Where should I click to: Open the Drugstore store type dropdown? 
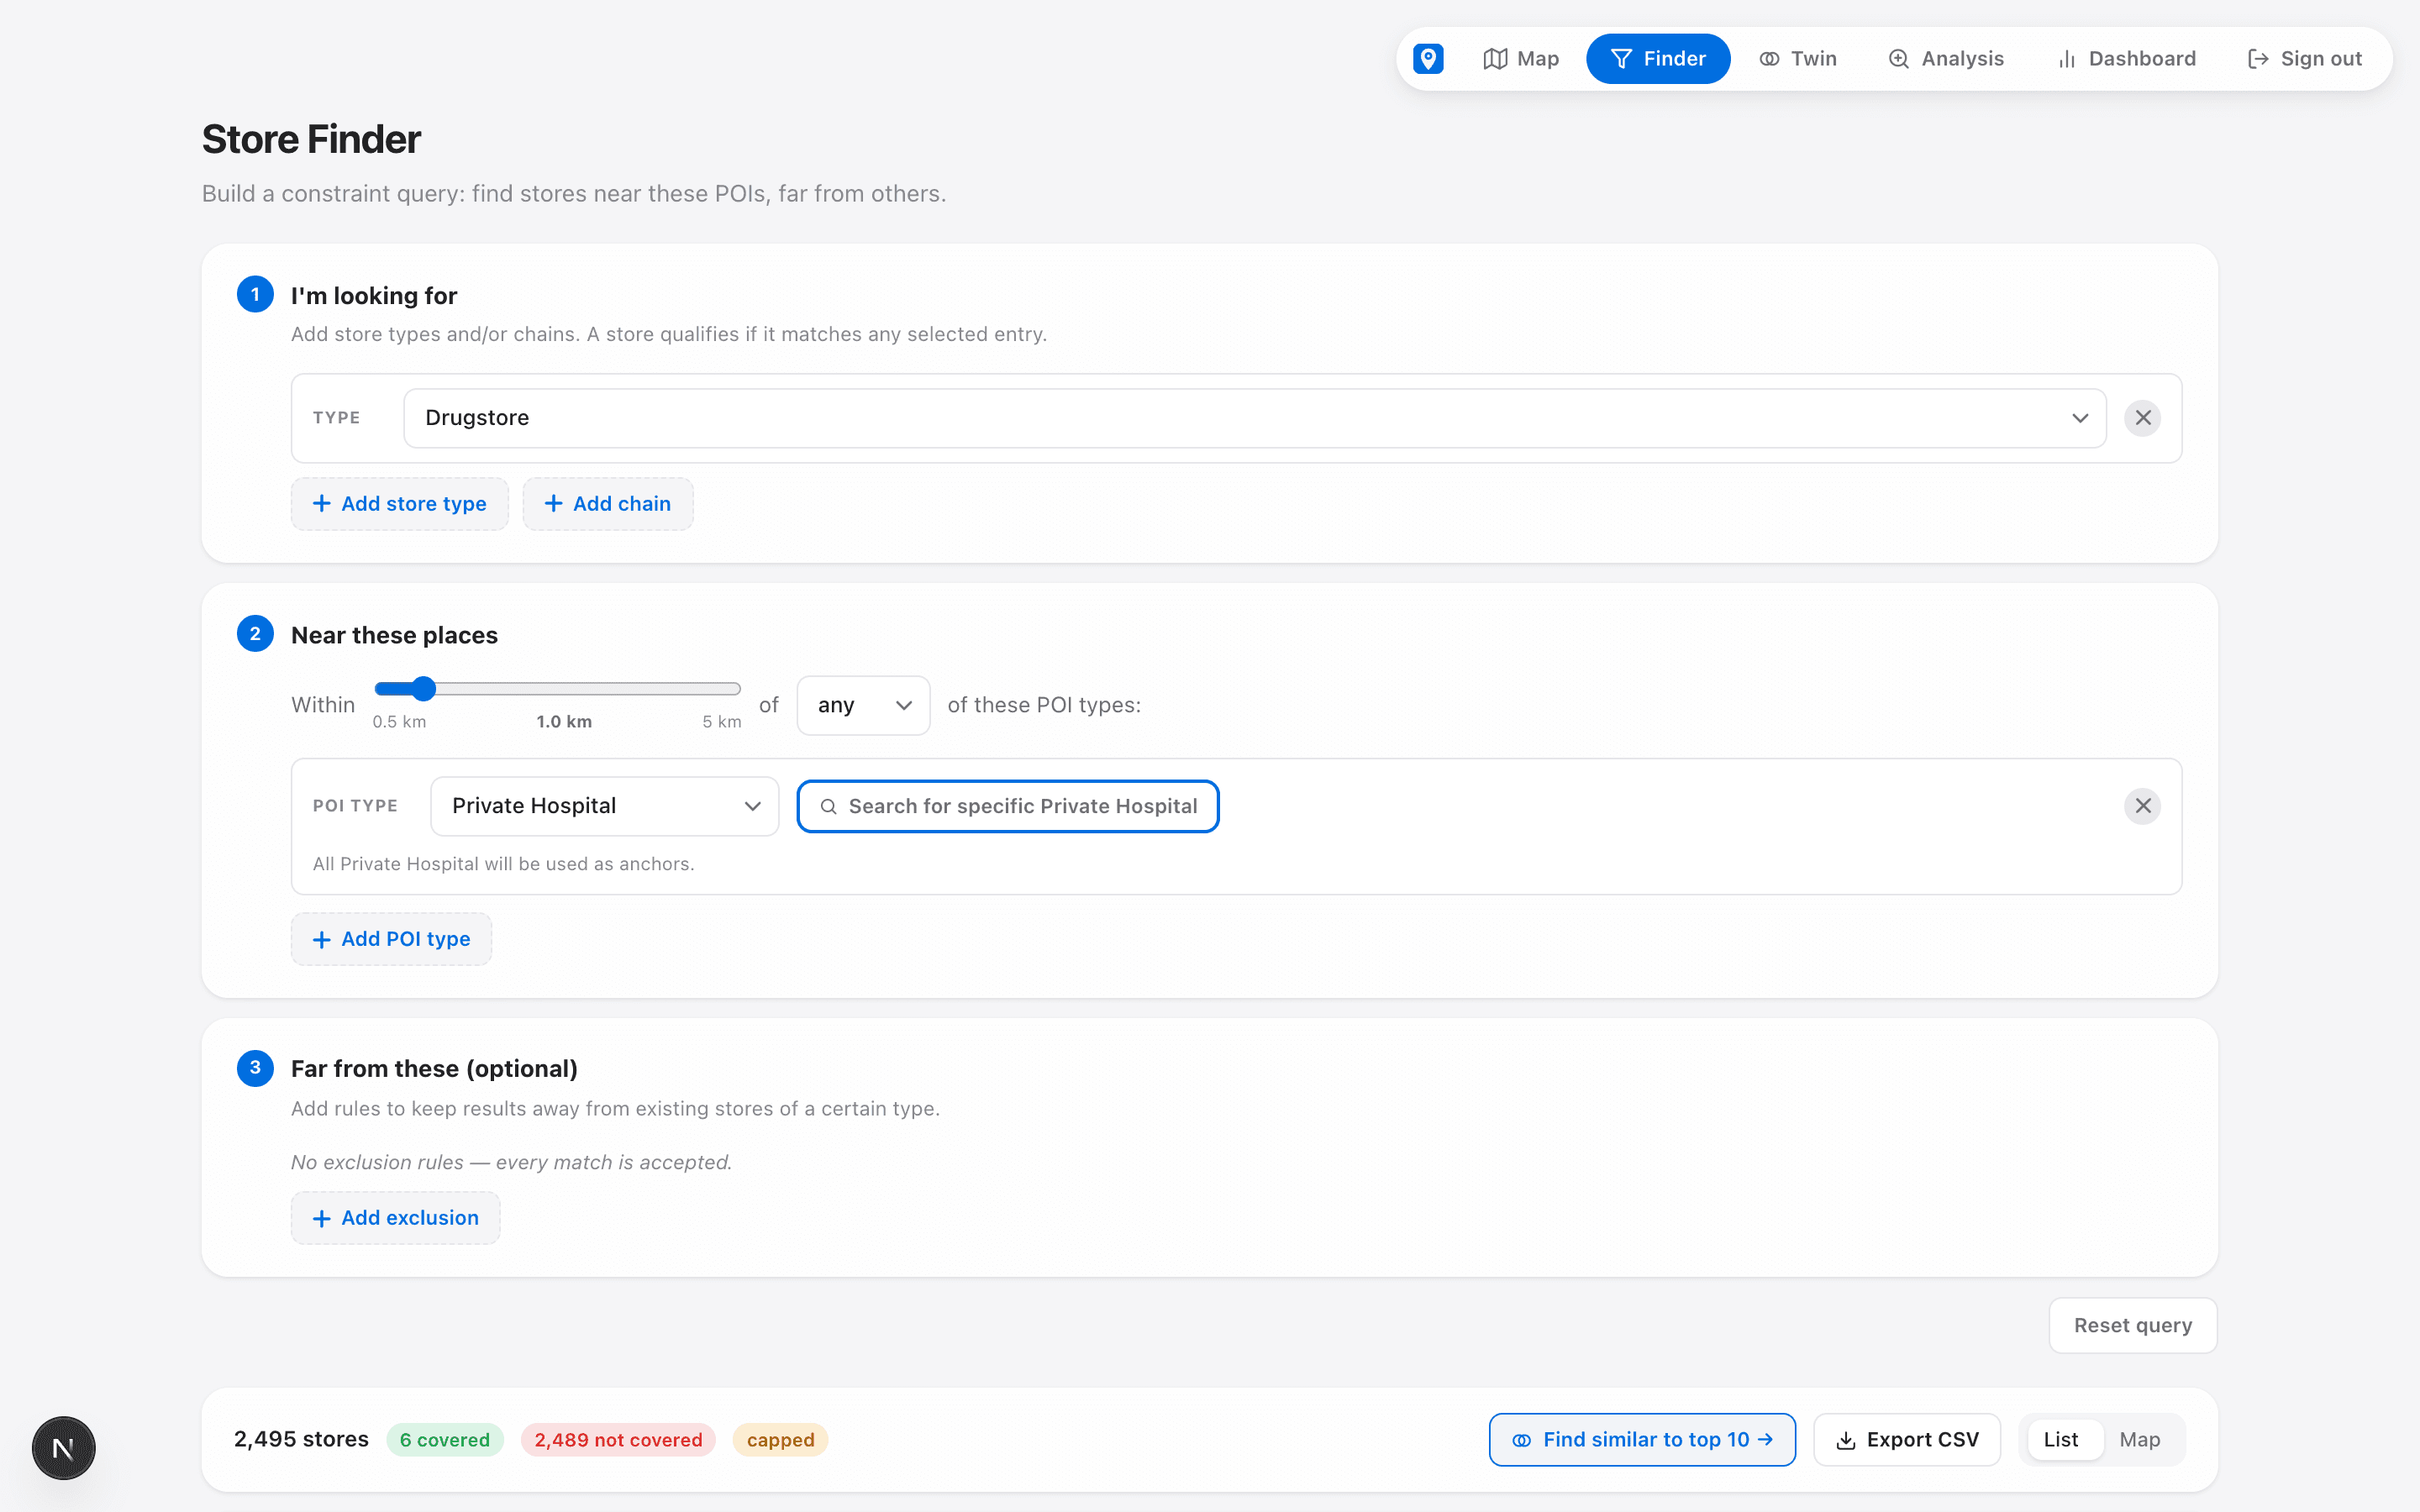(x=1255, y=418)
